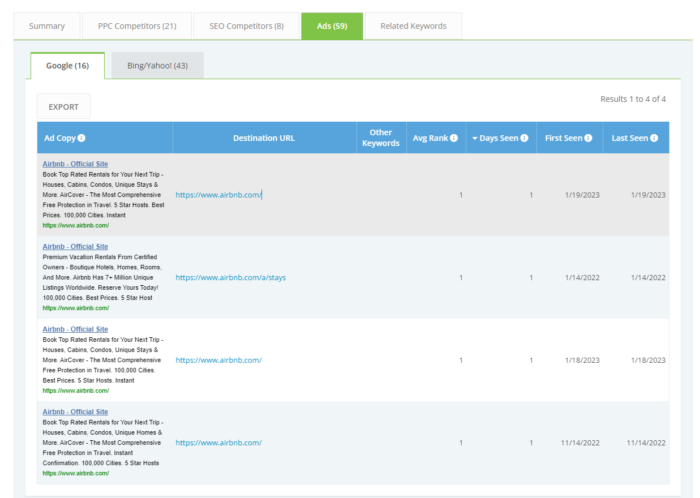Image resolution: width=700 pixels, height=498 pixels.
Task: Open https://www.airbnb.com/a/stays destination link
Action: (230, 277)
